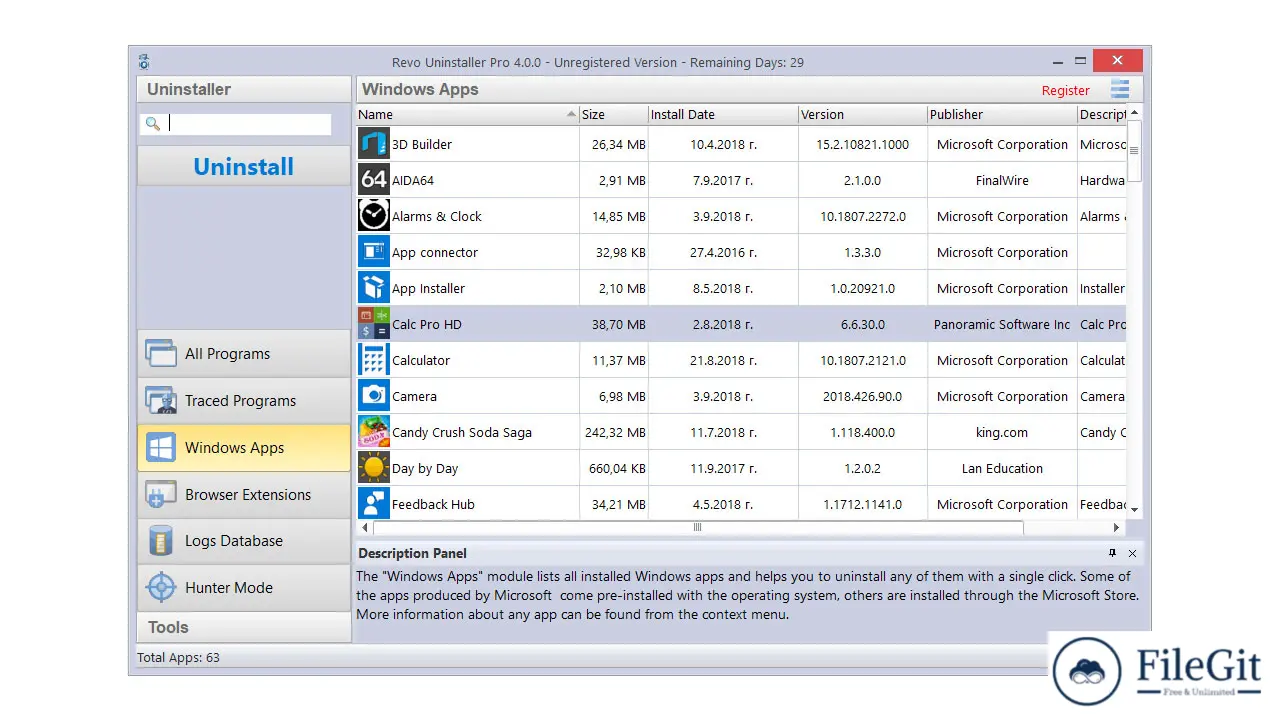Viewport: 1280px width, 720px height.
Task: Click Panoramic Software Inc publisher cell
Action: [x=1002, y=324]
